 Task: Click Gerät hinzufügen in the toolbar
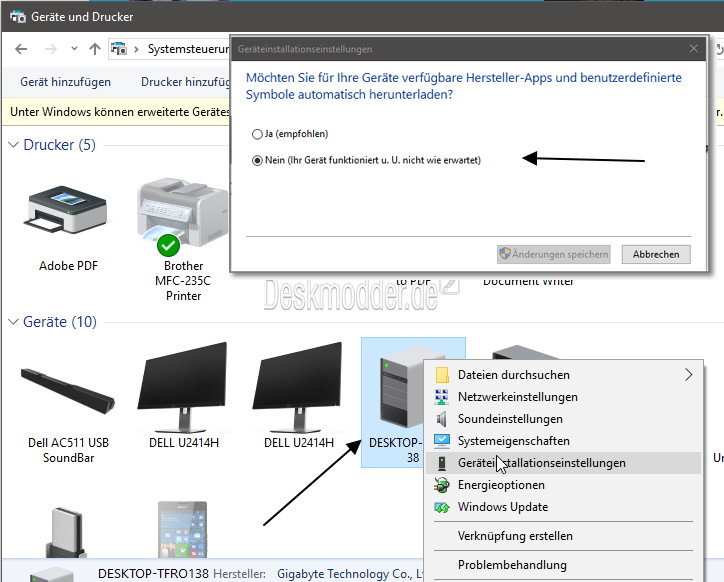tap(65, 82)
